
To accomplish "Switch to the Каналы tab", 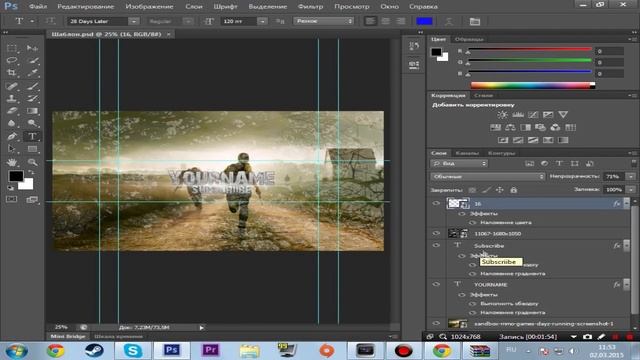I will point(467,153).
